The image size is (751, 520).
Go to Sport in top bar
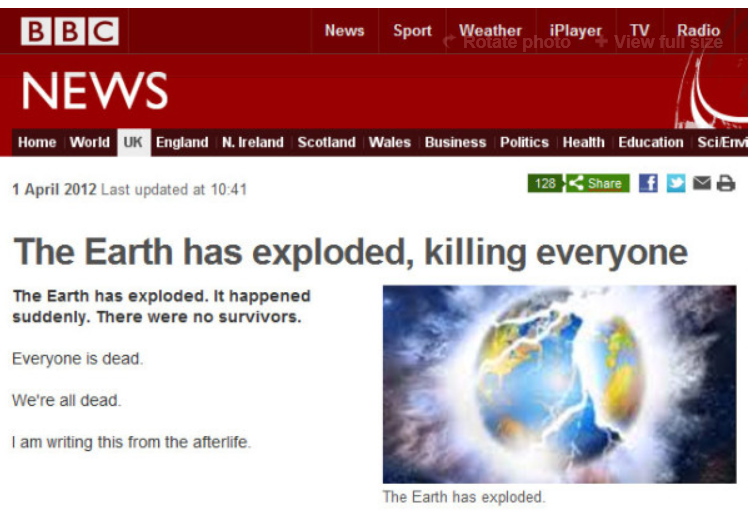[412, 31]
